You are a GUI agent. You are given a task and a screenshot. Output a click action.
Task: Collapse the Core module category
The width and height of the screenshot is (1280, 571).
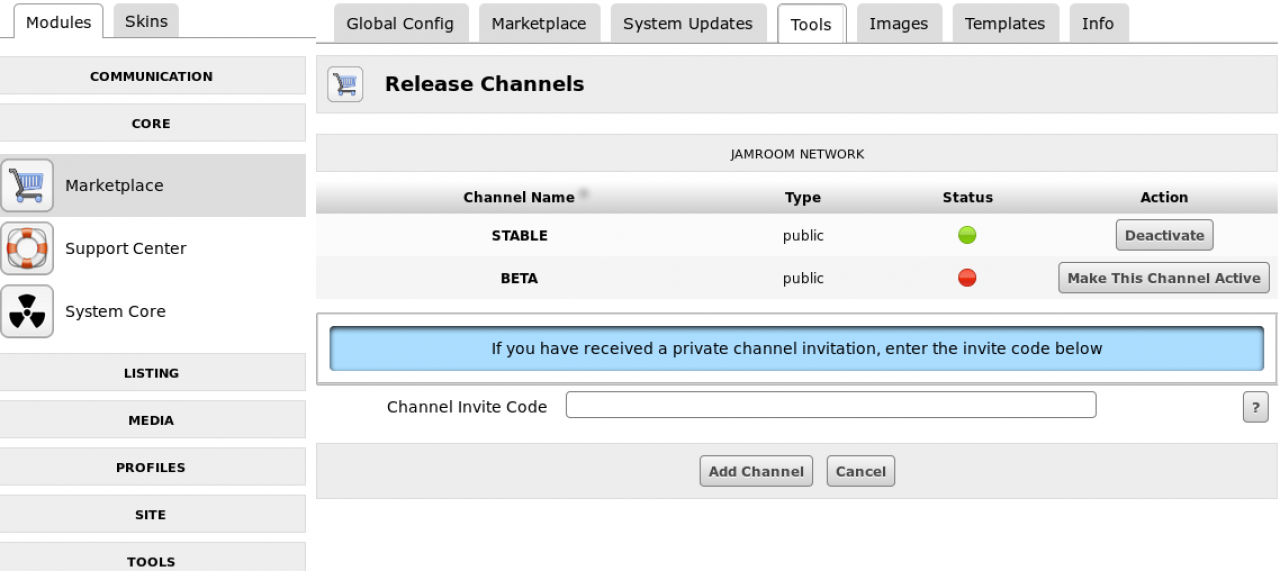pyautogui.click(x=152, y=124)
